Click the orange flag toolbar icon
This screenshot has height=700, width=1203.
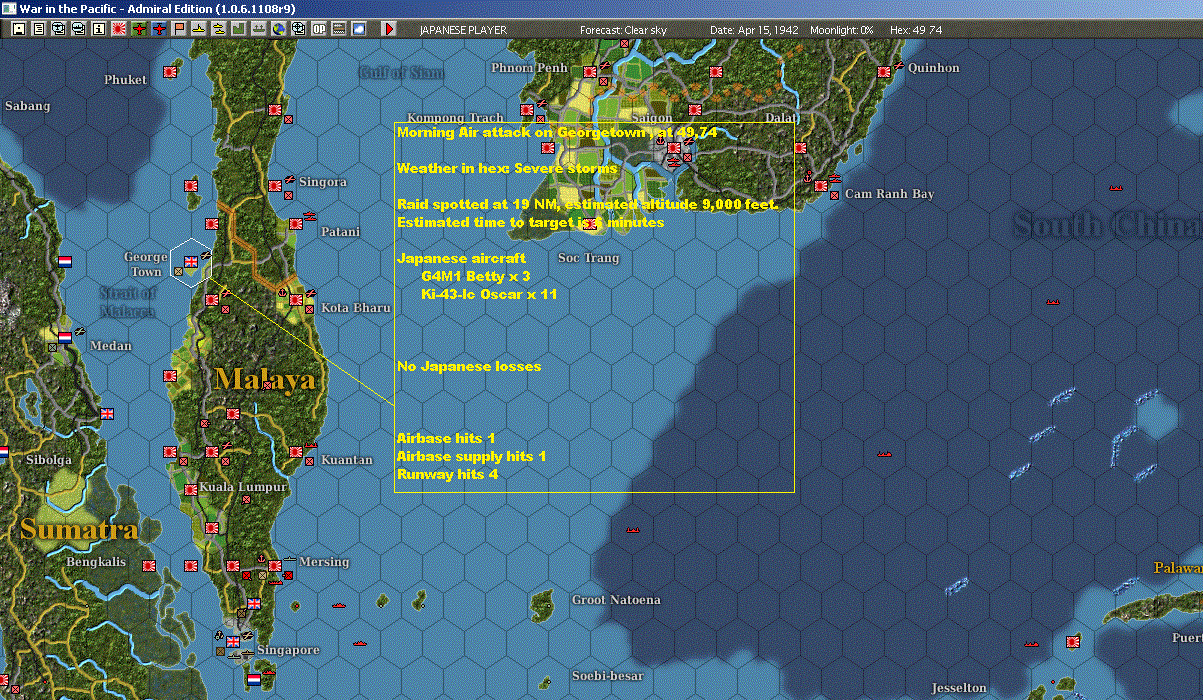(179, 29)
